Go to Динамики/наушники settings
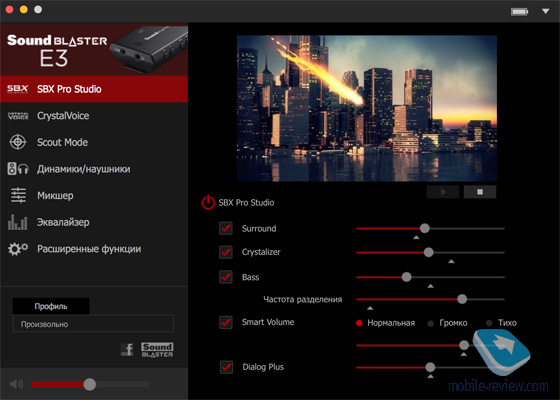 (94, 169)
